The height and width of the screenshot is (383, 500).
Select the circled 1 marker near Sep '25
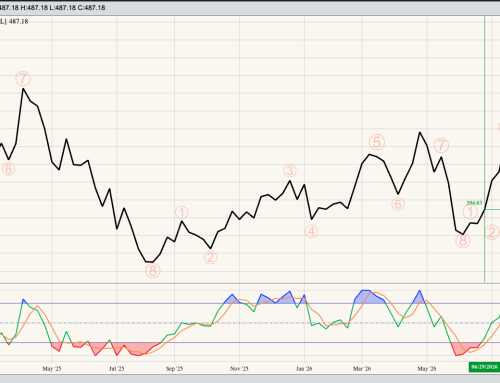coord(182,212)
